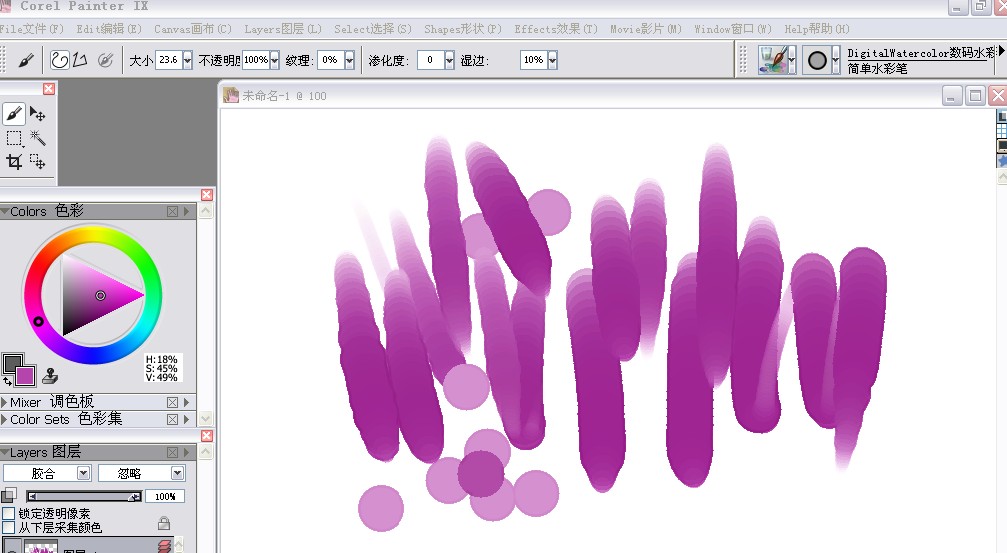Screen dimensions: 1007x553
Task: Click the purple main color swatch
Action: coord(26,376)
